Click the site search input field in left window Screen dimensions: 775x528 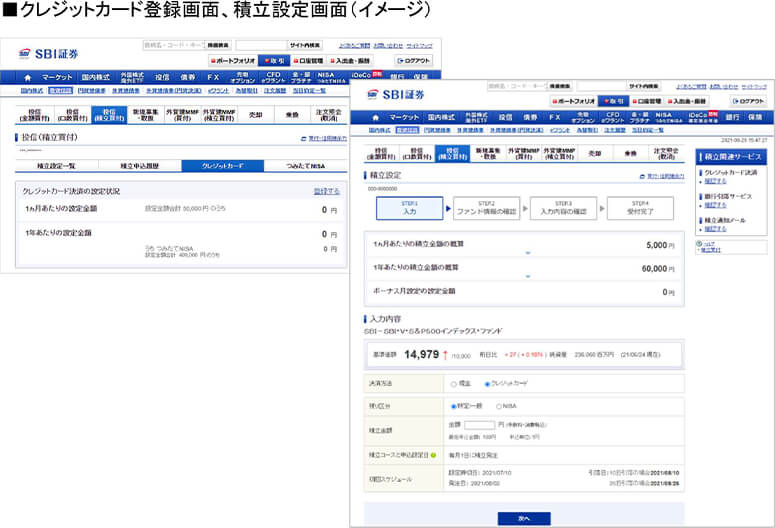coord(261,45)
